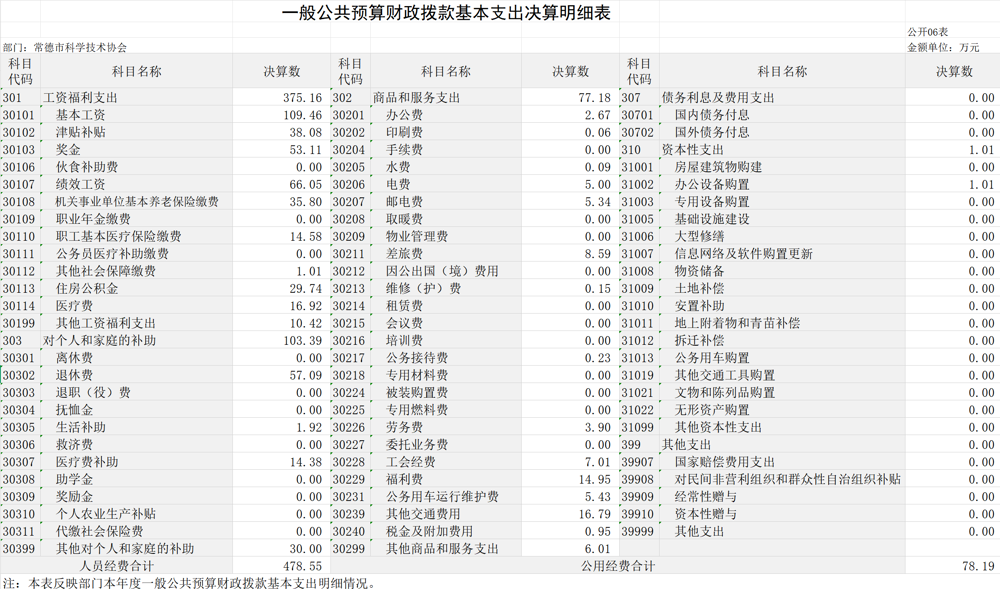This screenshot has height=589, width=1000.
Task: Click the 印刷费 cell
Action: coord(404,133)
